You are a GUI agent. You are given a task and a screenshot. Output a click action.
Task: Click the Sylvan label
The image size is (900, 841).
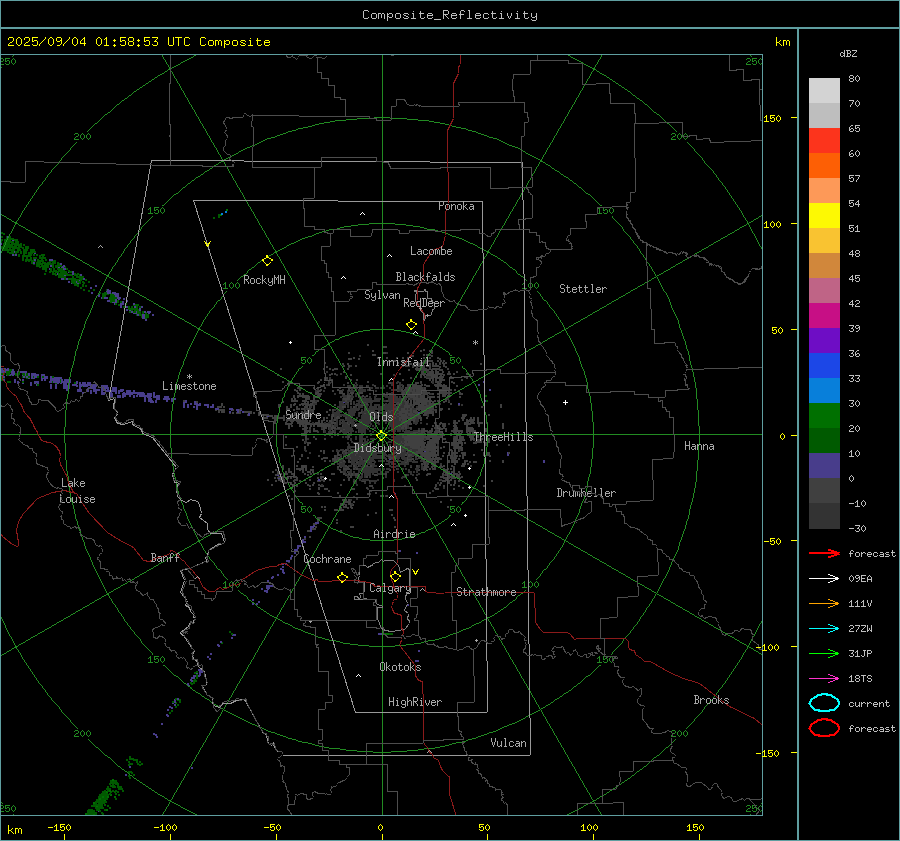click(382, 295)
